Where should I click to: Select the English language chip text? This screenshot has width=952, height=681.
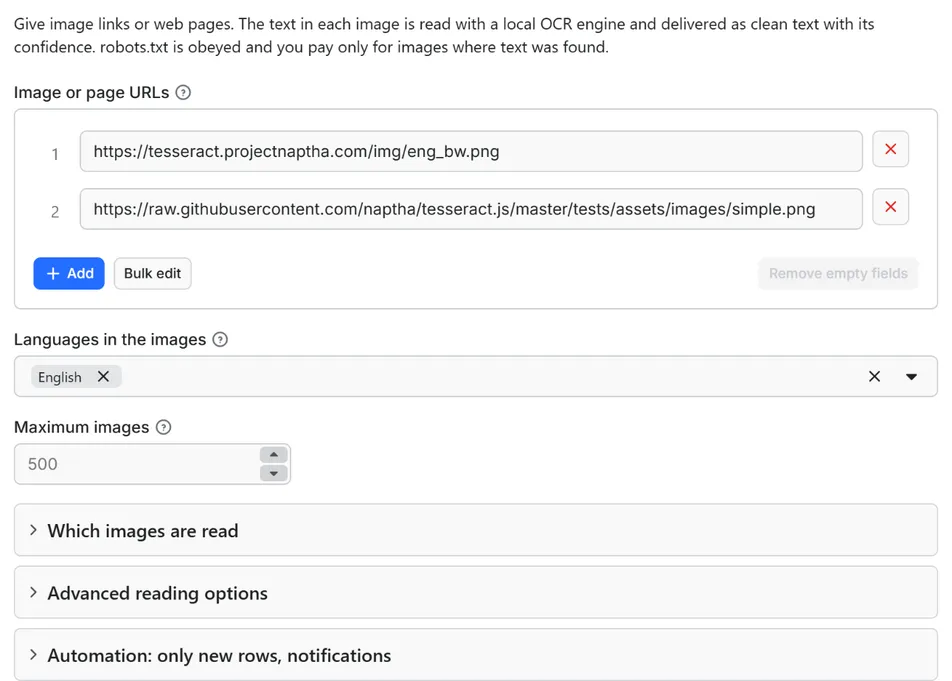pyautogui.click(x=60, y=377)
